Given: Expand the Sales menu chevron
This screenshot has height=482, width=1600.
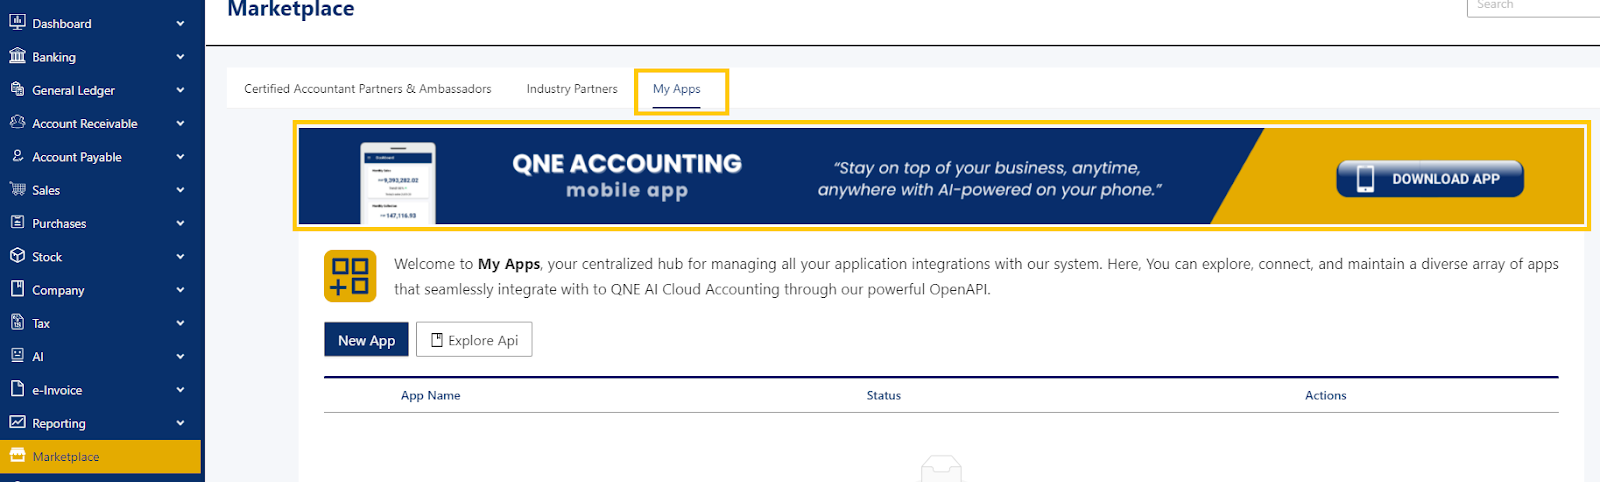Looking at the screenshot, I should coord(180,190).
